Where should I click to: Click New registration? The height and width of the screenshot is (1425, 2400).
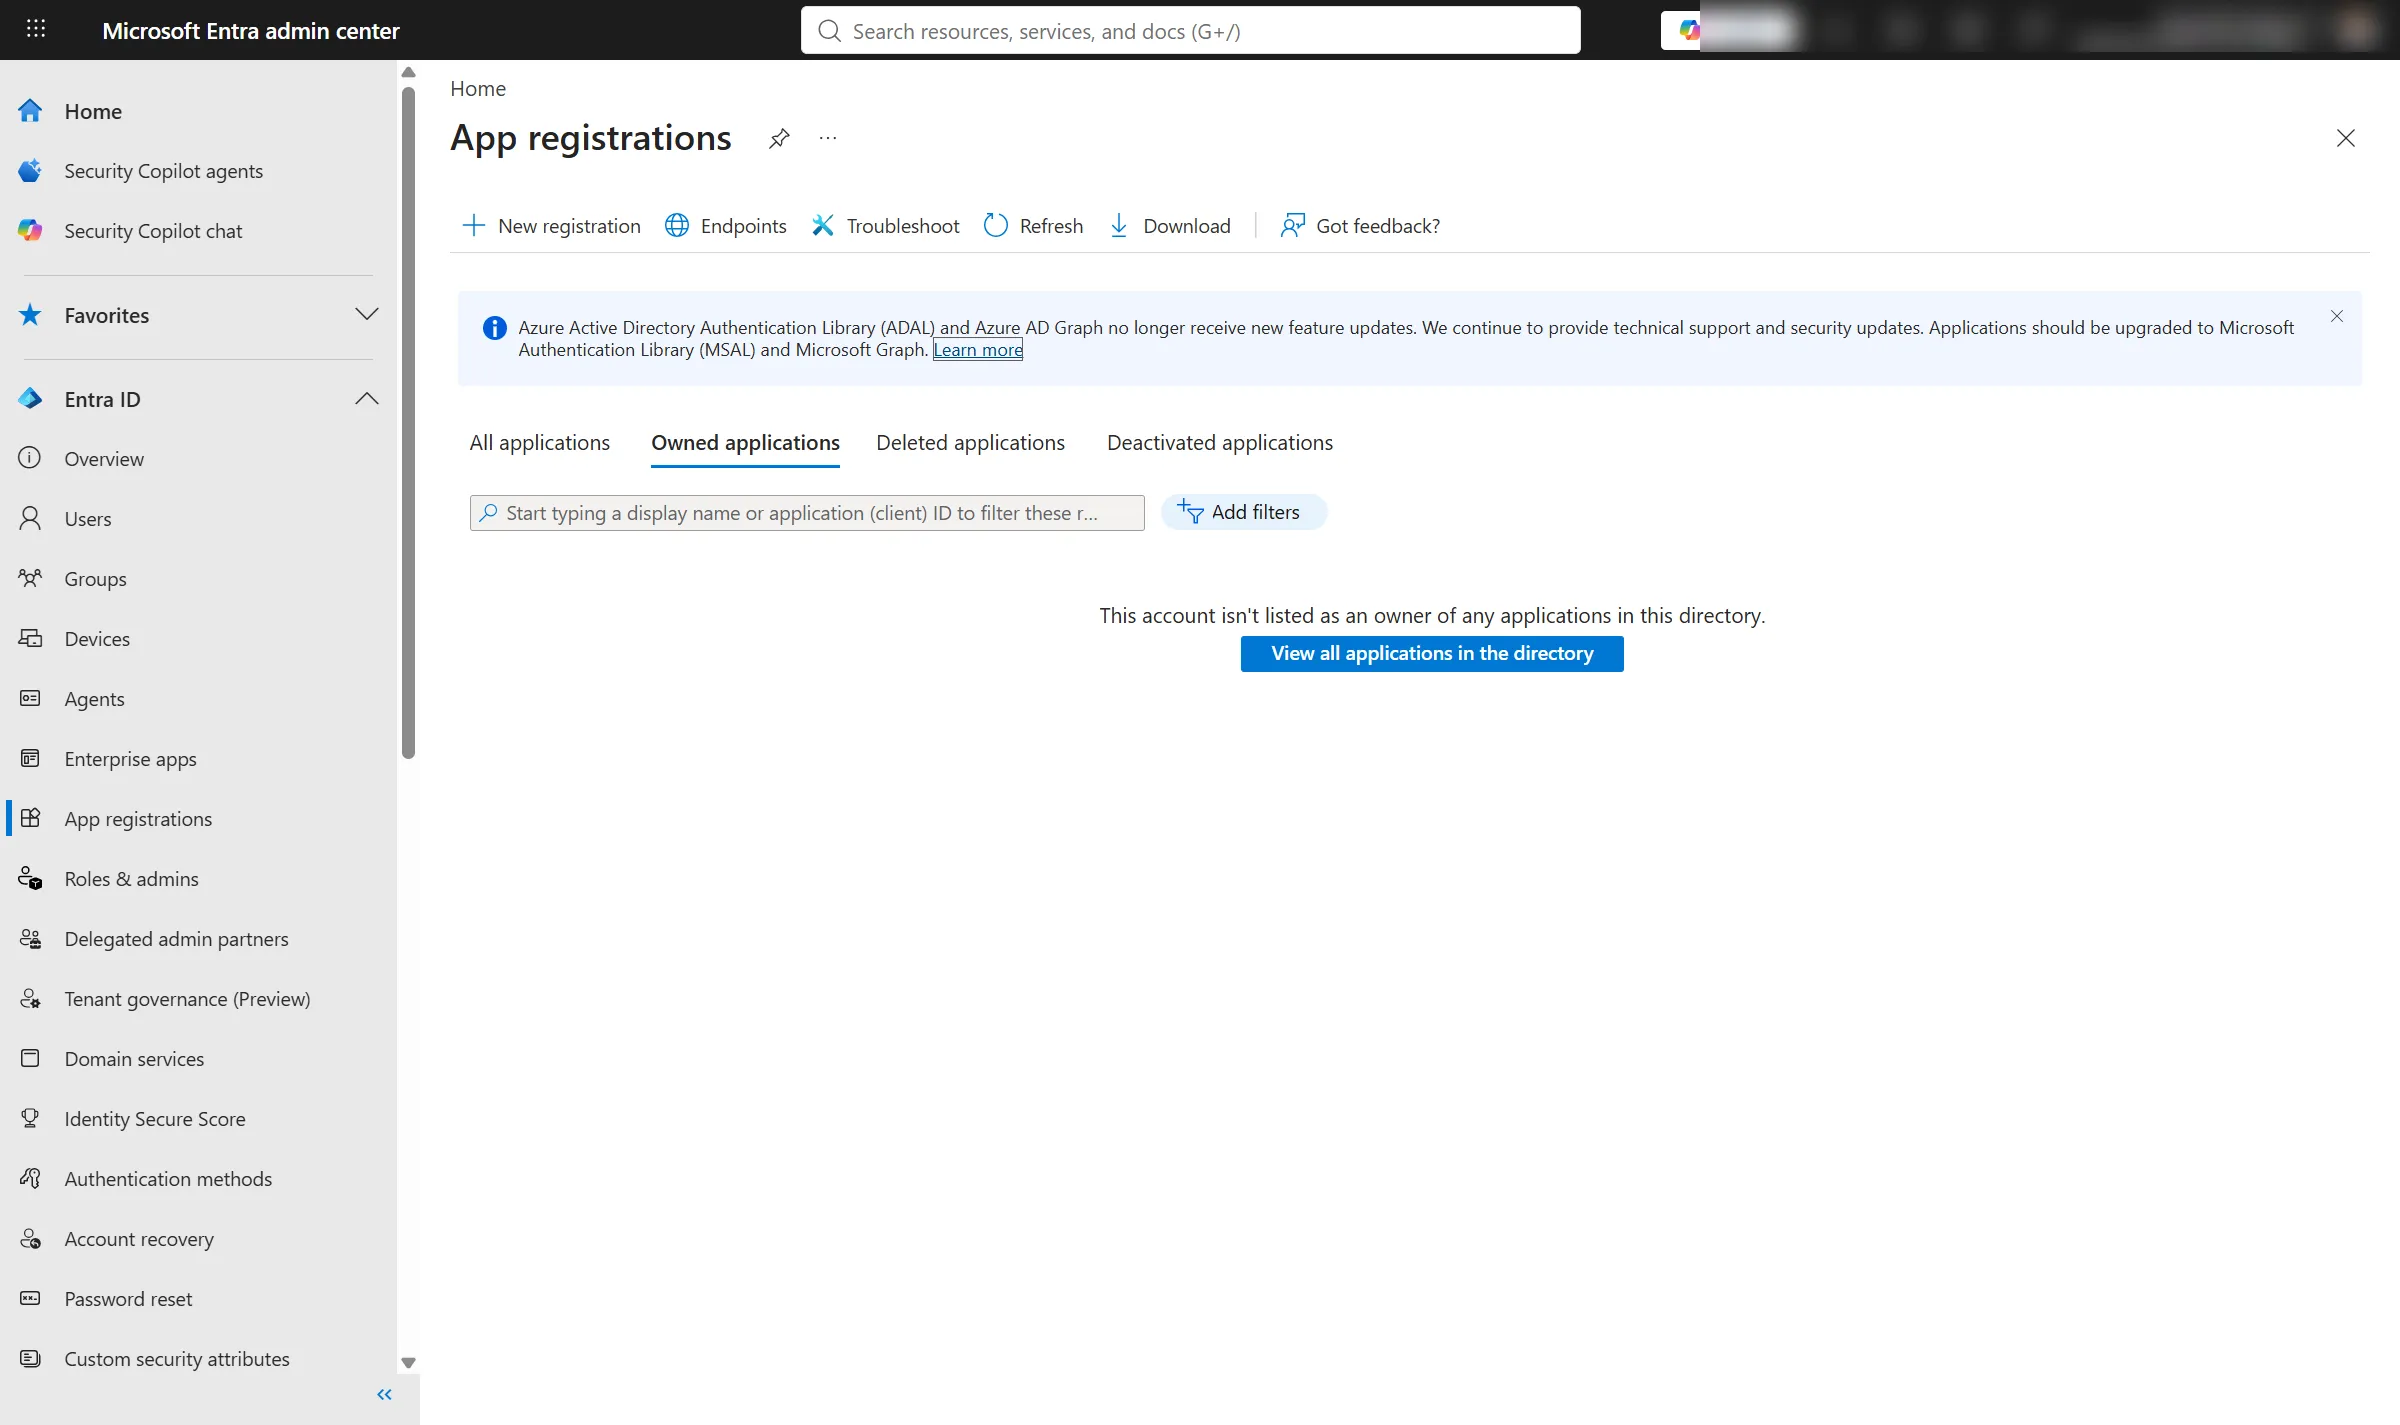tap(552, 226)
